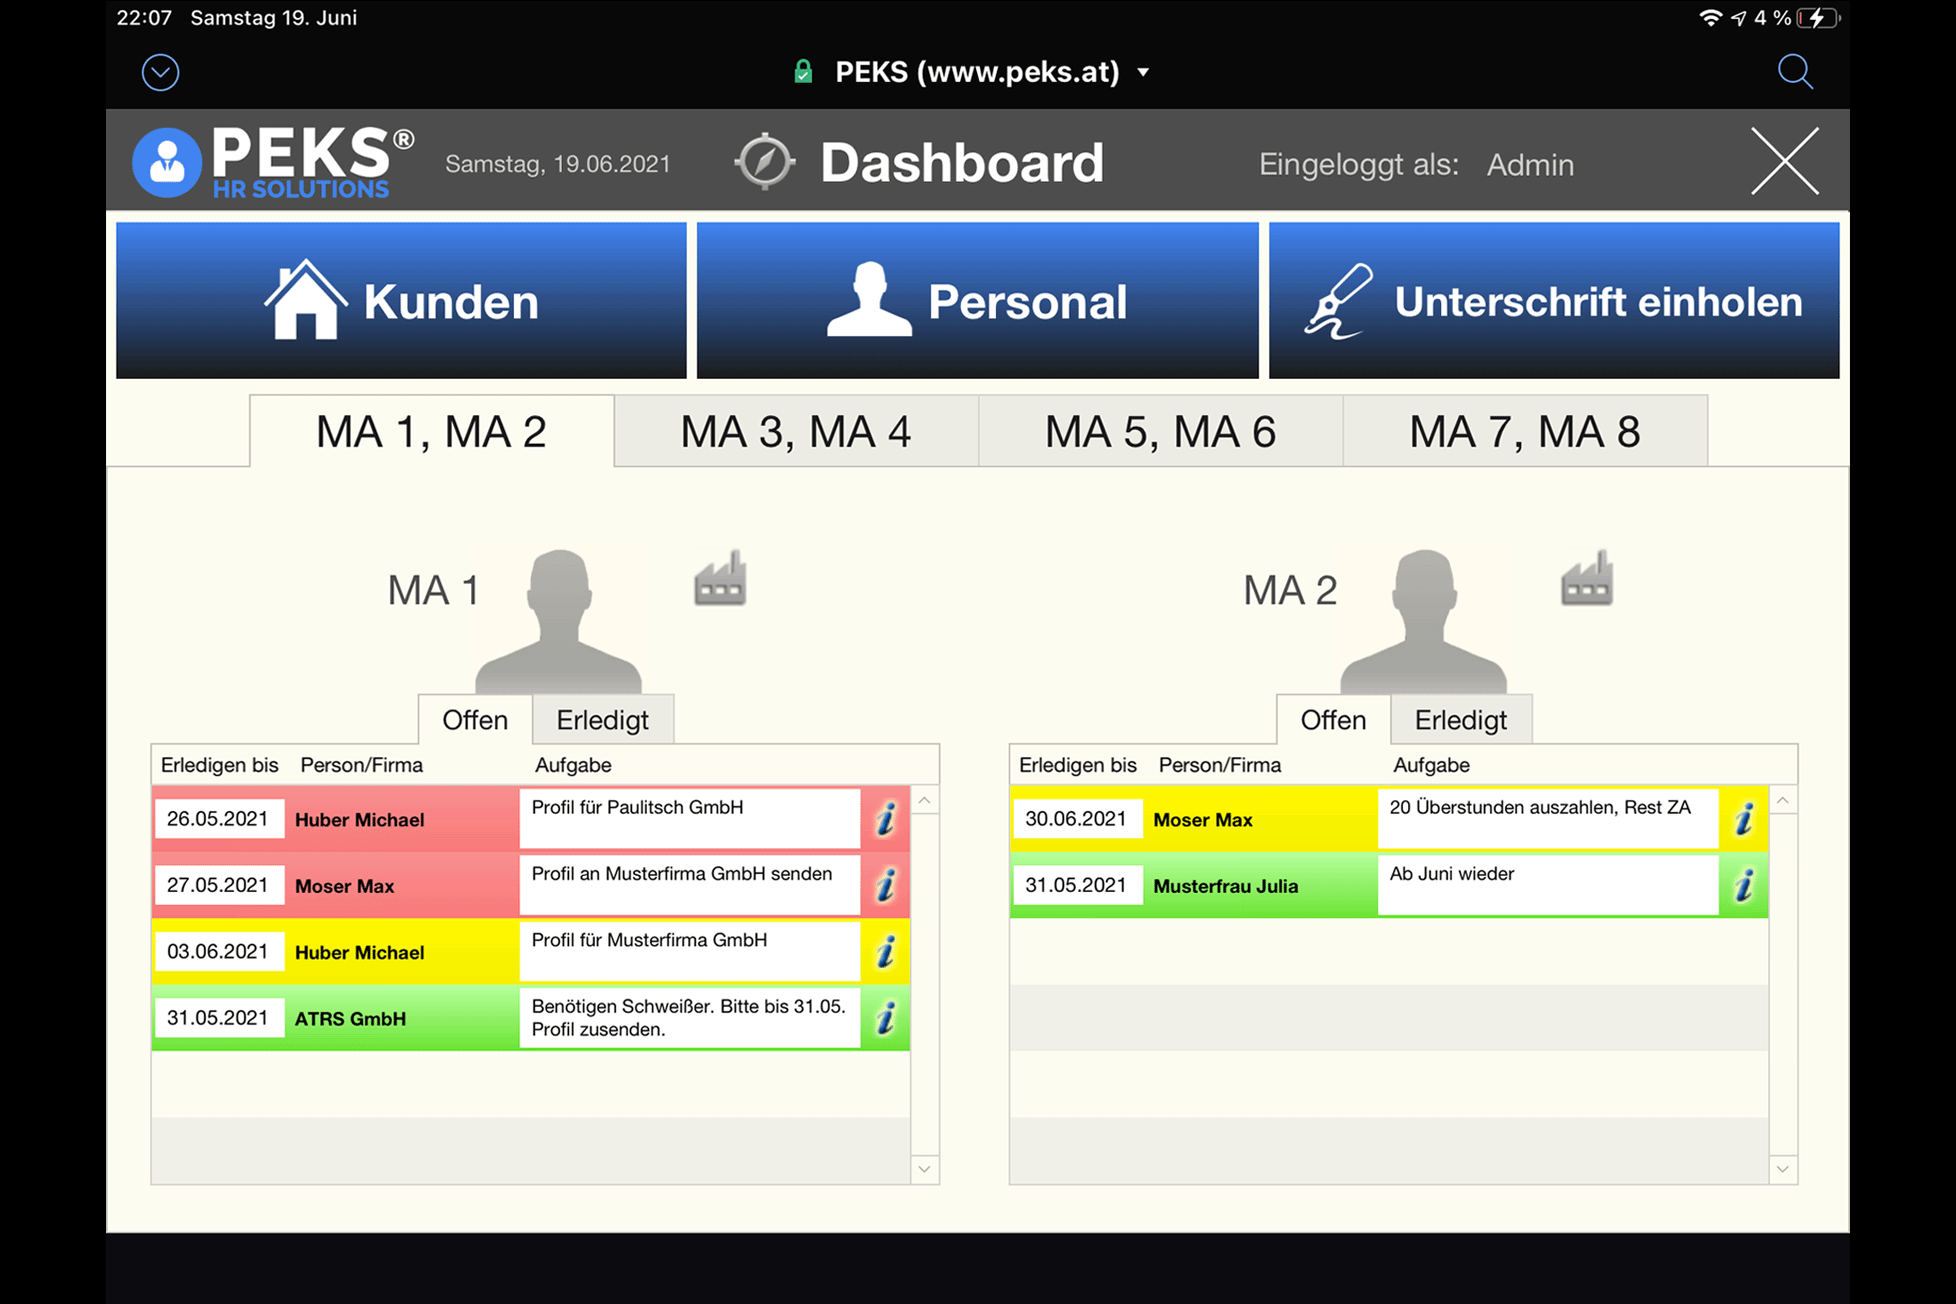Click info icon on ATRS GmbH row
This screenshot has height=1304, width=1956.
coord(886,1018)
